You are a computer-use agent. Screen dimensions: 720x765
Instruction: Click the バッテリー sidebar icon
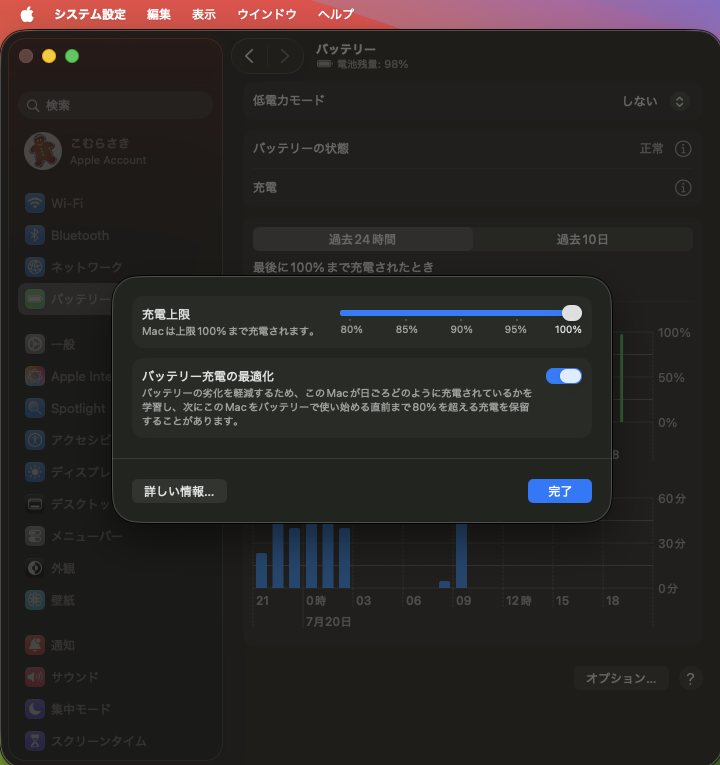pyautogui.click(x=35, y=299)
